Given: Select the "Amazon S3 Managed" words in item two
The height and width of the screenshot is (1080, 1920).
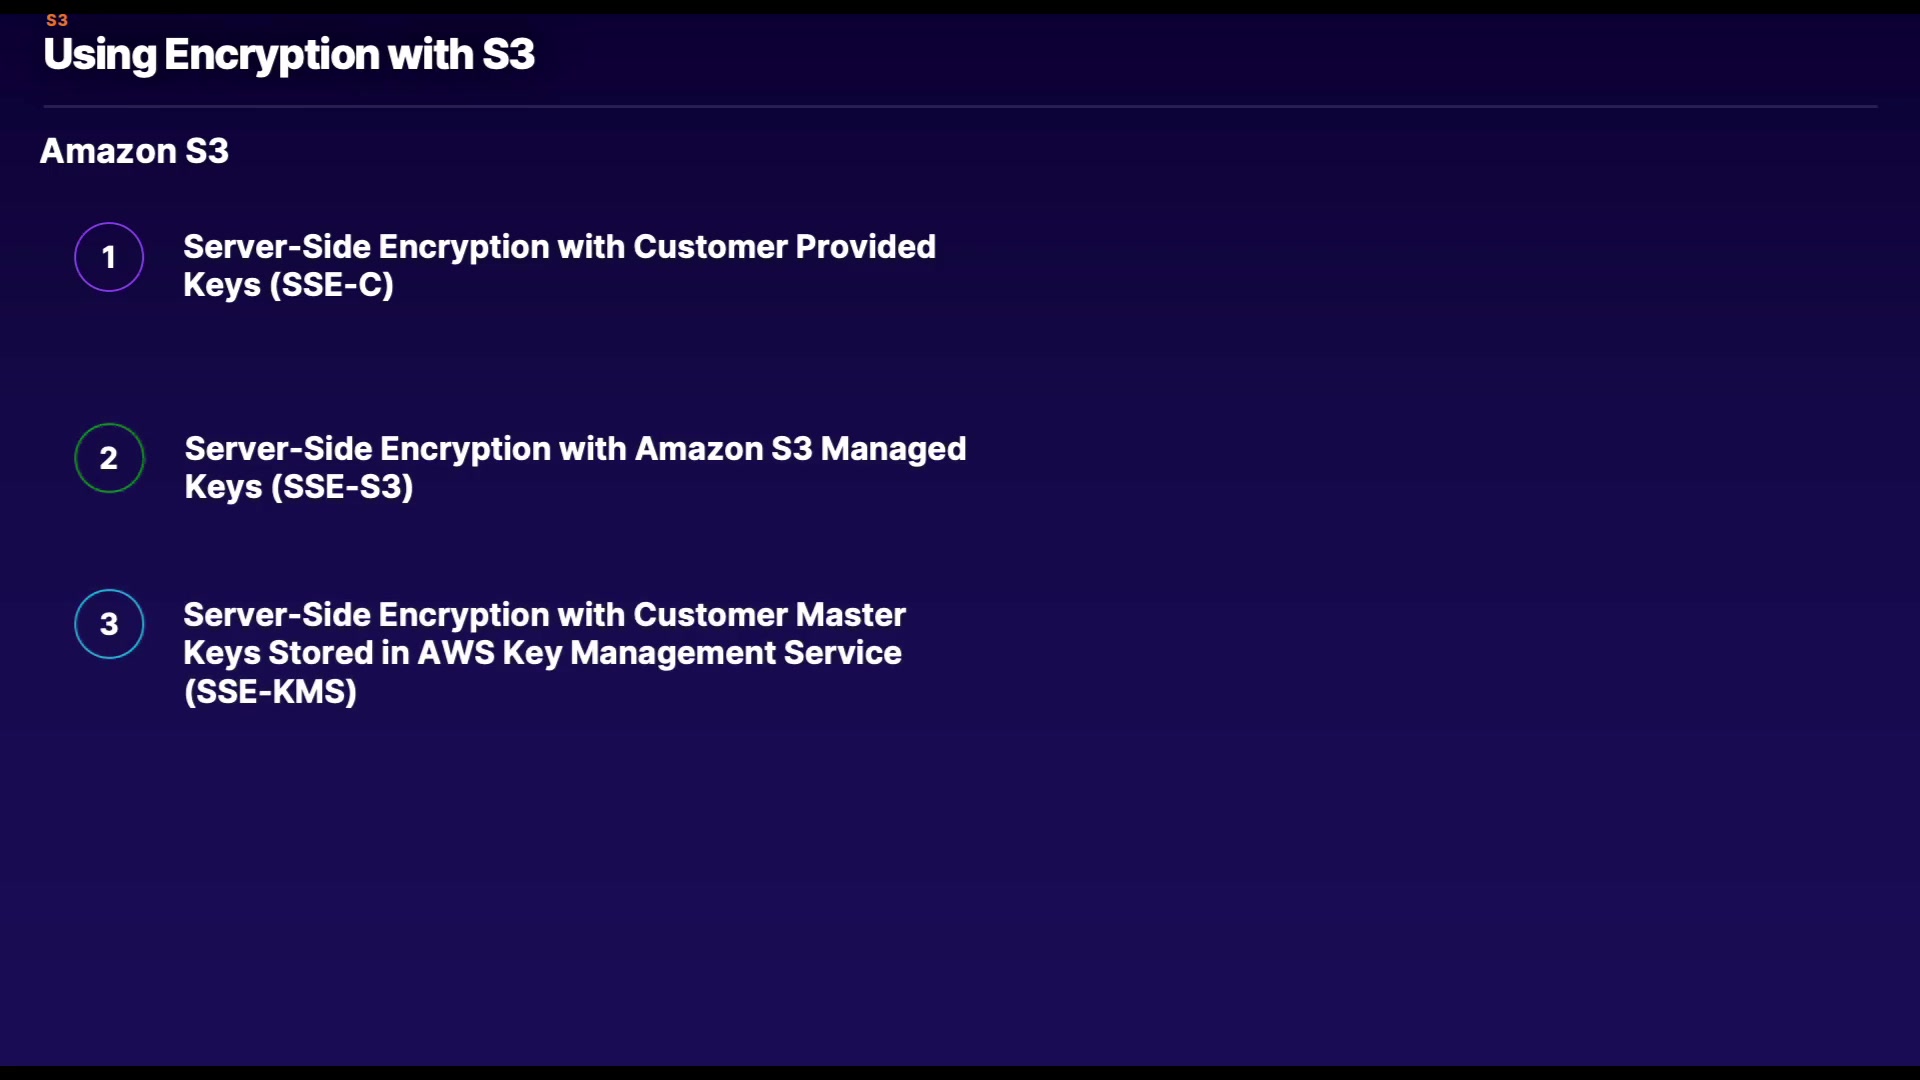Looking at the screenshot, I should pyautogui.click(x=800, y=449).
